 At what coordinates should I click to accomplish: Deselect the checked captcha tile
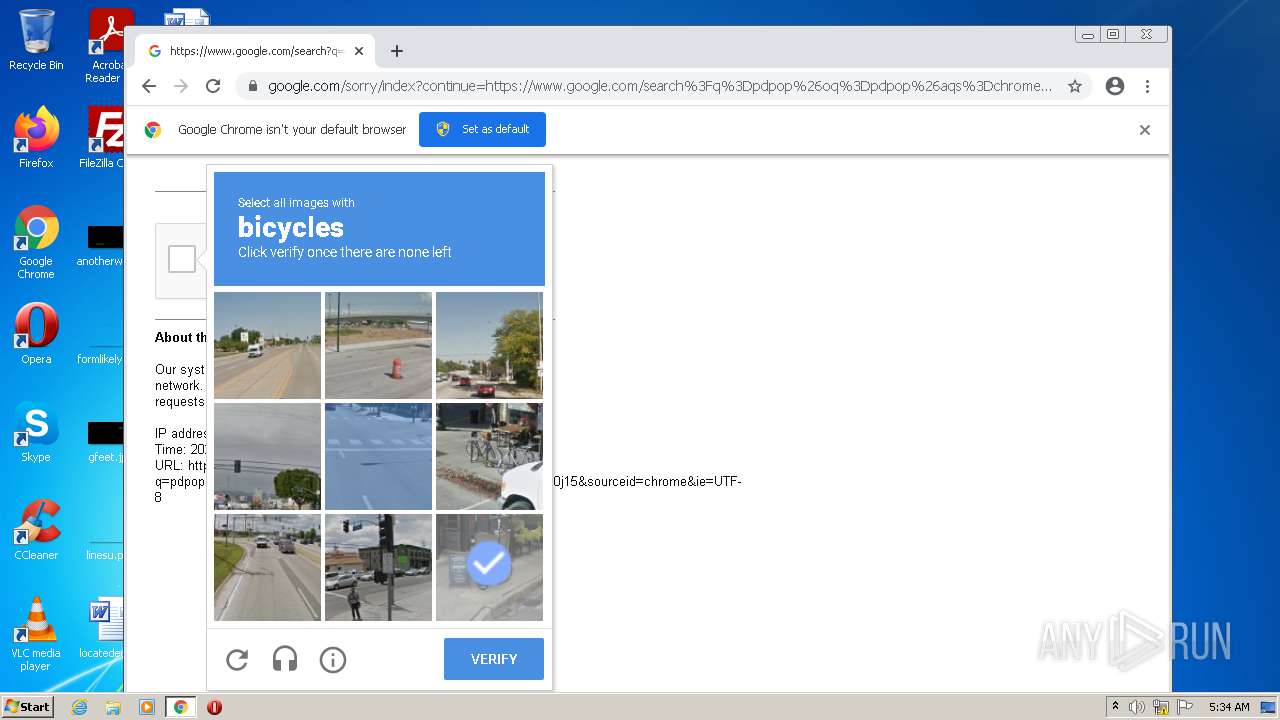coord(489,567)
